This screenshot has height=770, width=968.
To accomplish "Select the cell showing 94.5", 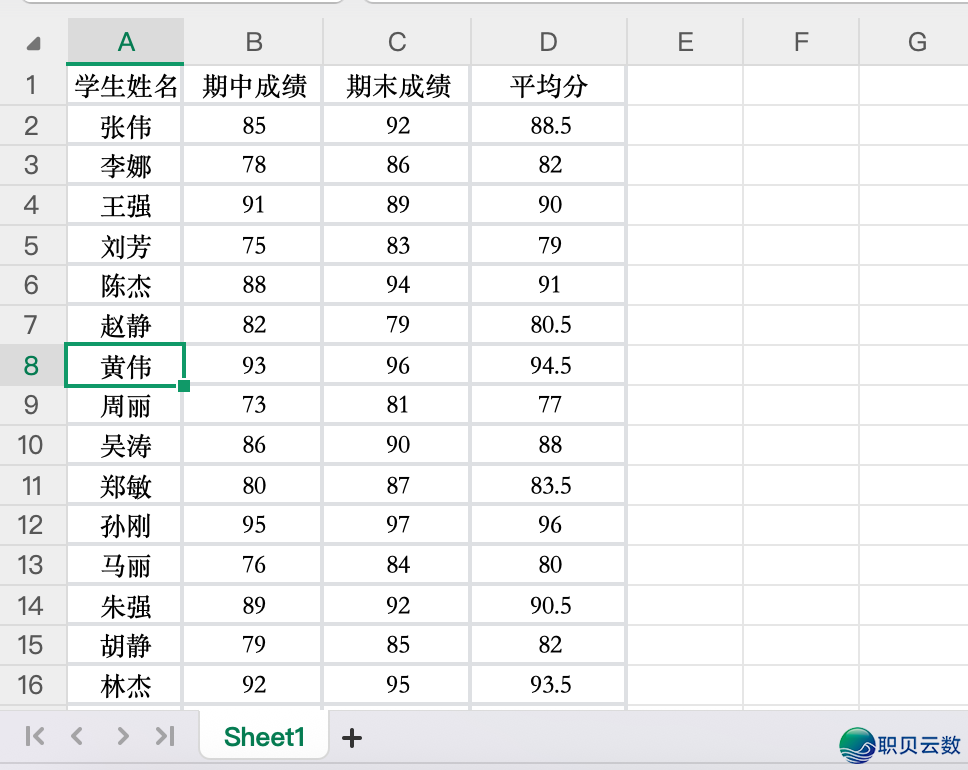I will 547,365.
